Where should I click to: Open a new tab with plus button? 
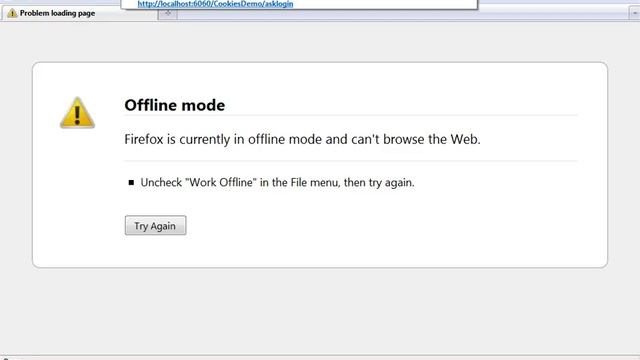168,13
